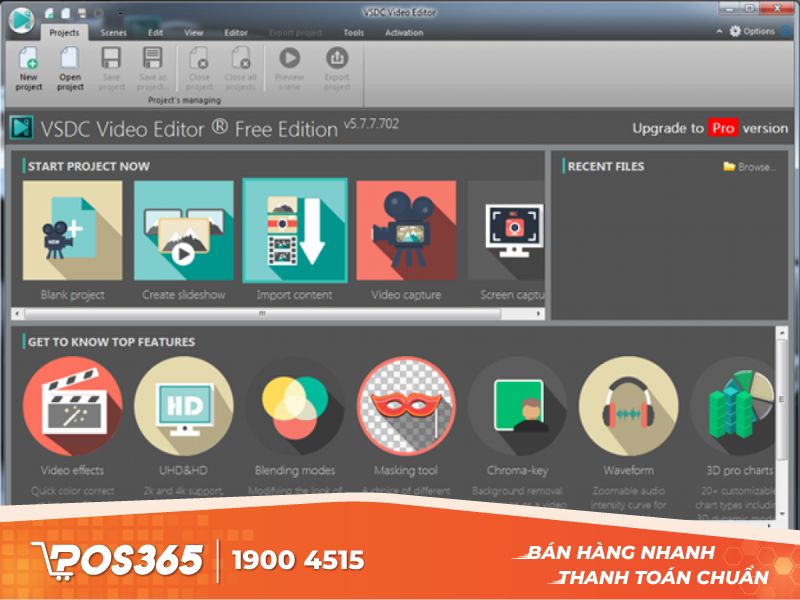Click the VSDC logo beside the Free Edition title
The width and height of the screenshot is (800, 600).
pos(21,128)
